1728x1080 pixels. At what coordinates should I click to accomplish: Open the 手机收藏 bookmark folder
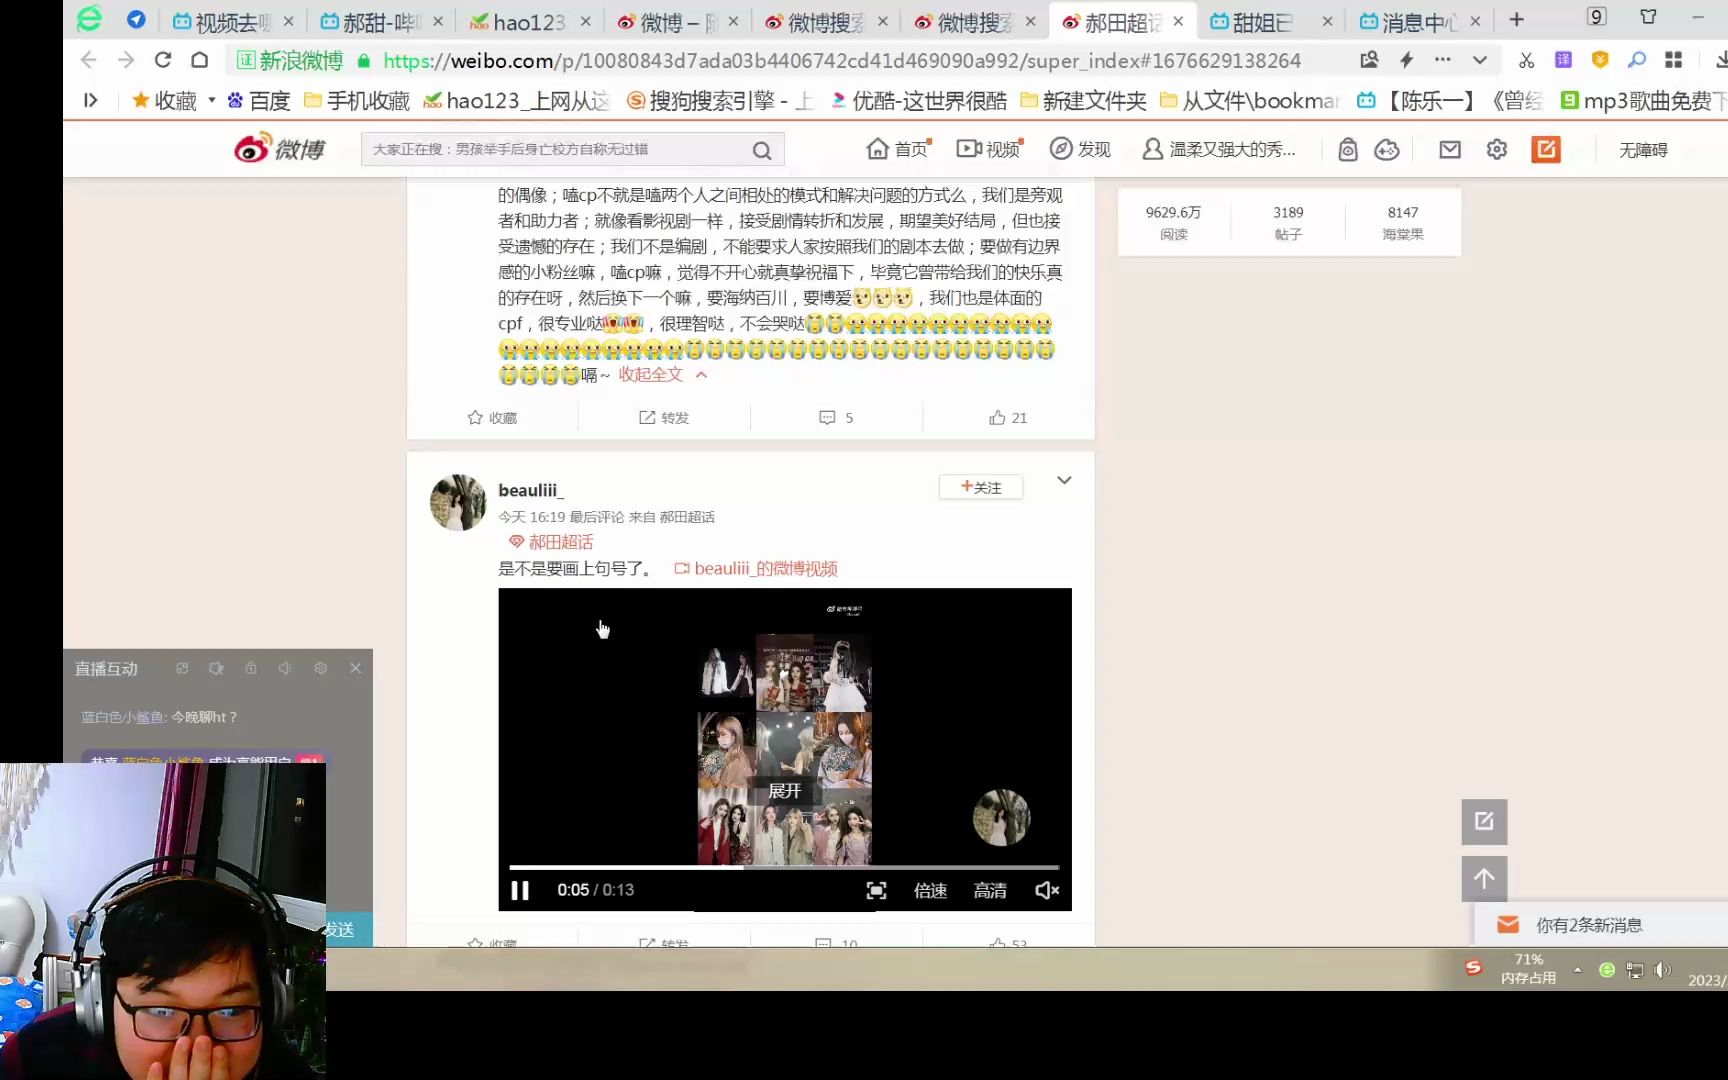click(x=357, y=100)
